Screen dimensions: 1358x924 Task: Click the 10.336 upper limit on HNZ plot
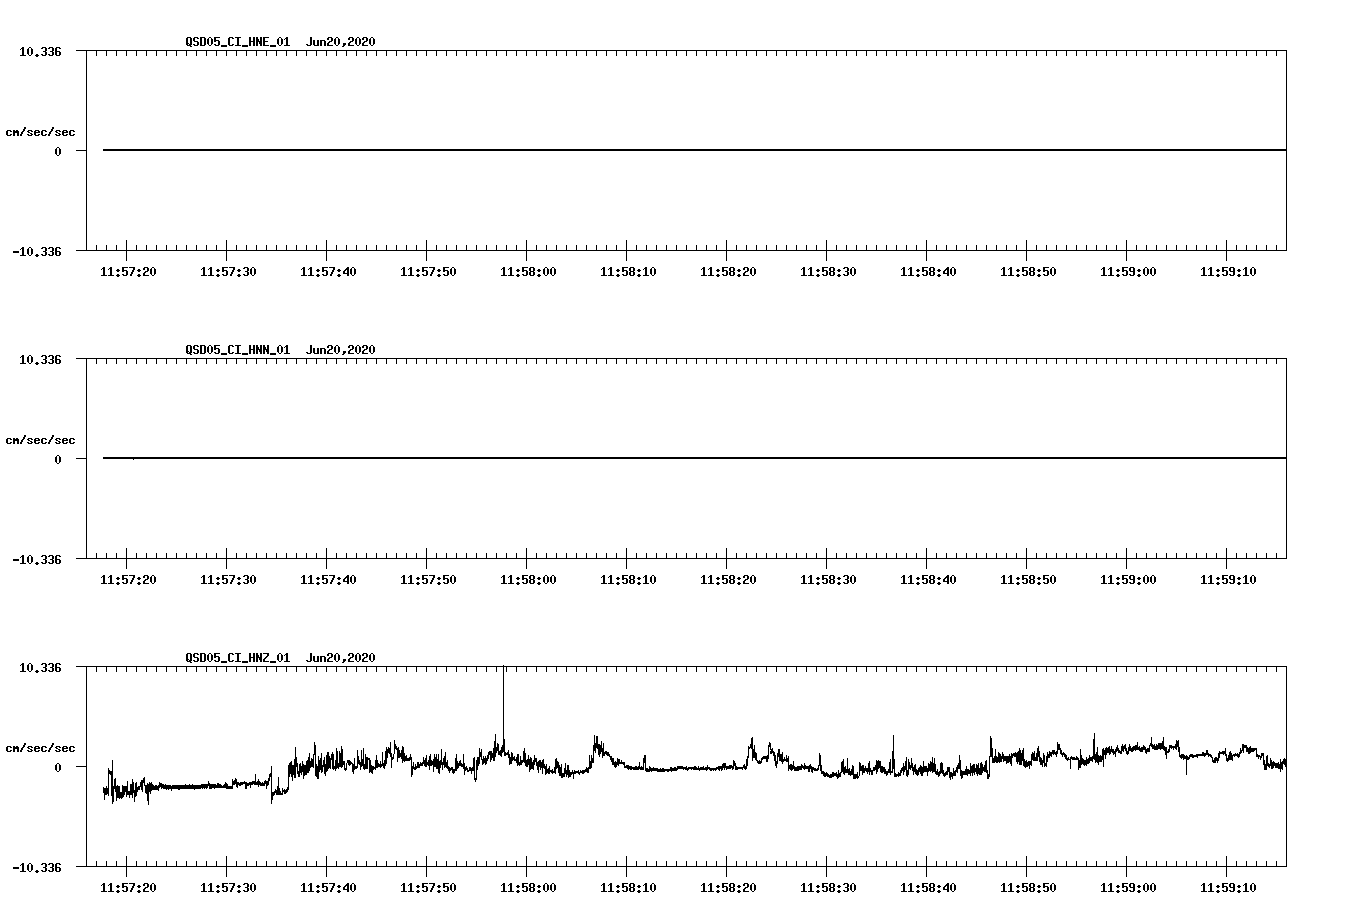pyautogui.click(x=40, y=667)
